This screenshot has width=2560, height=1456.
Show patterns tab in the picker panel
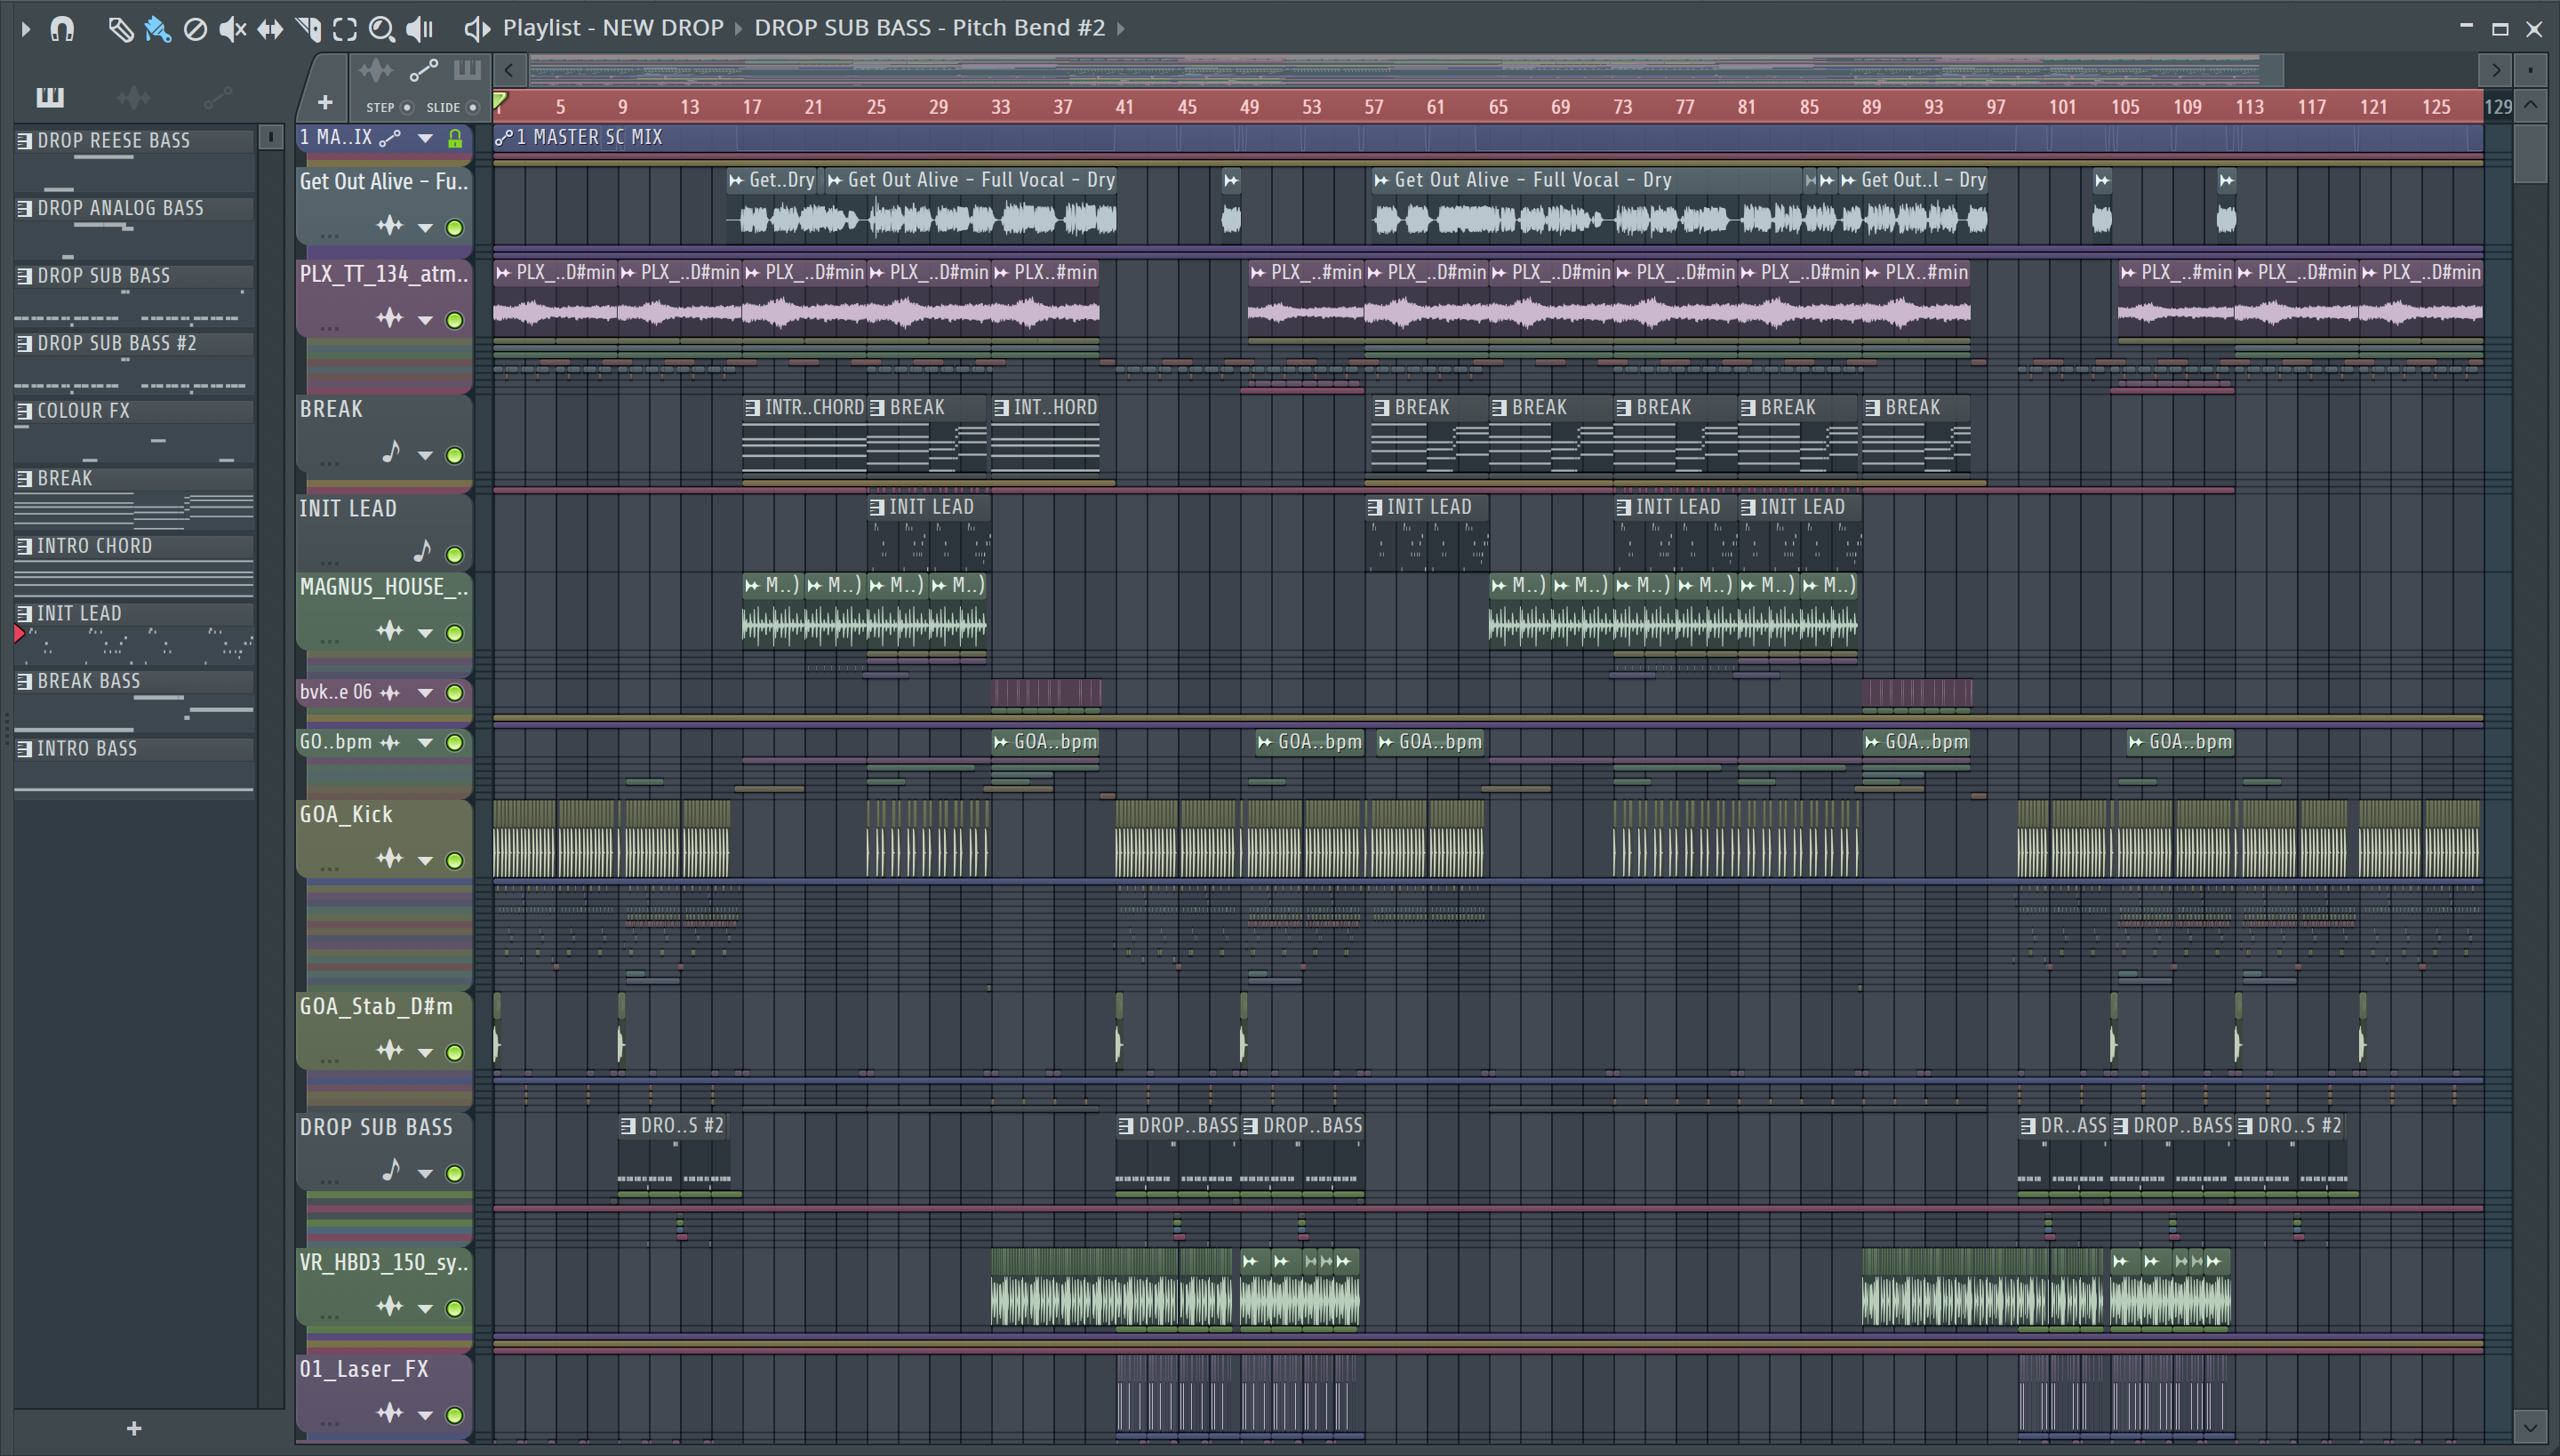tap(50, 97)
